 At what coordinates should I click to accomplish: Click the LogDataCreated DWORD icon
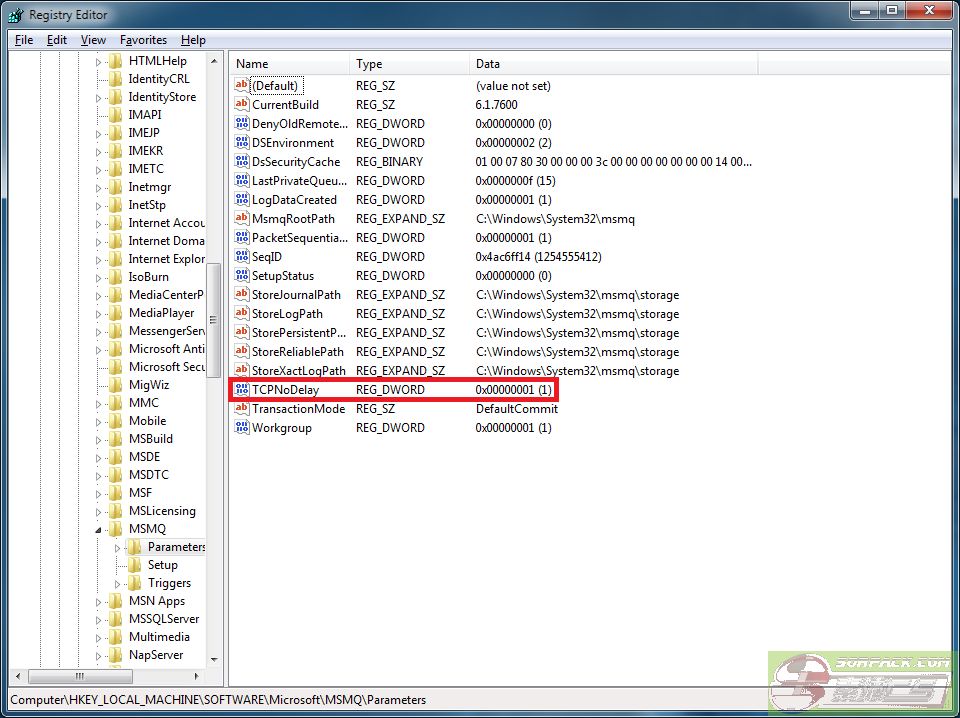(x=242, y=200)
